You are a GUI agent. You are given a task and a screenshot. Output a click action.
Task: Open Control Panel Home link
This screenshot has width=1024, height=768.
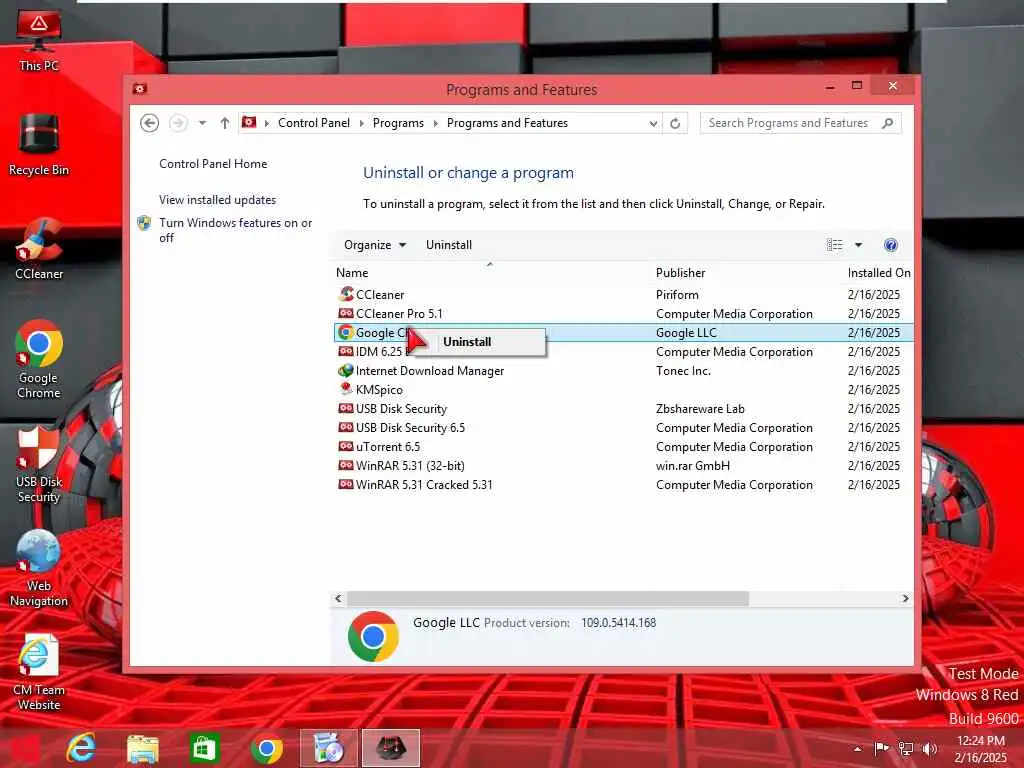pos(213,164)
